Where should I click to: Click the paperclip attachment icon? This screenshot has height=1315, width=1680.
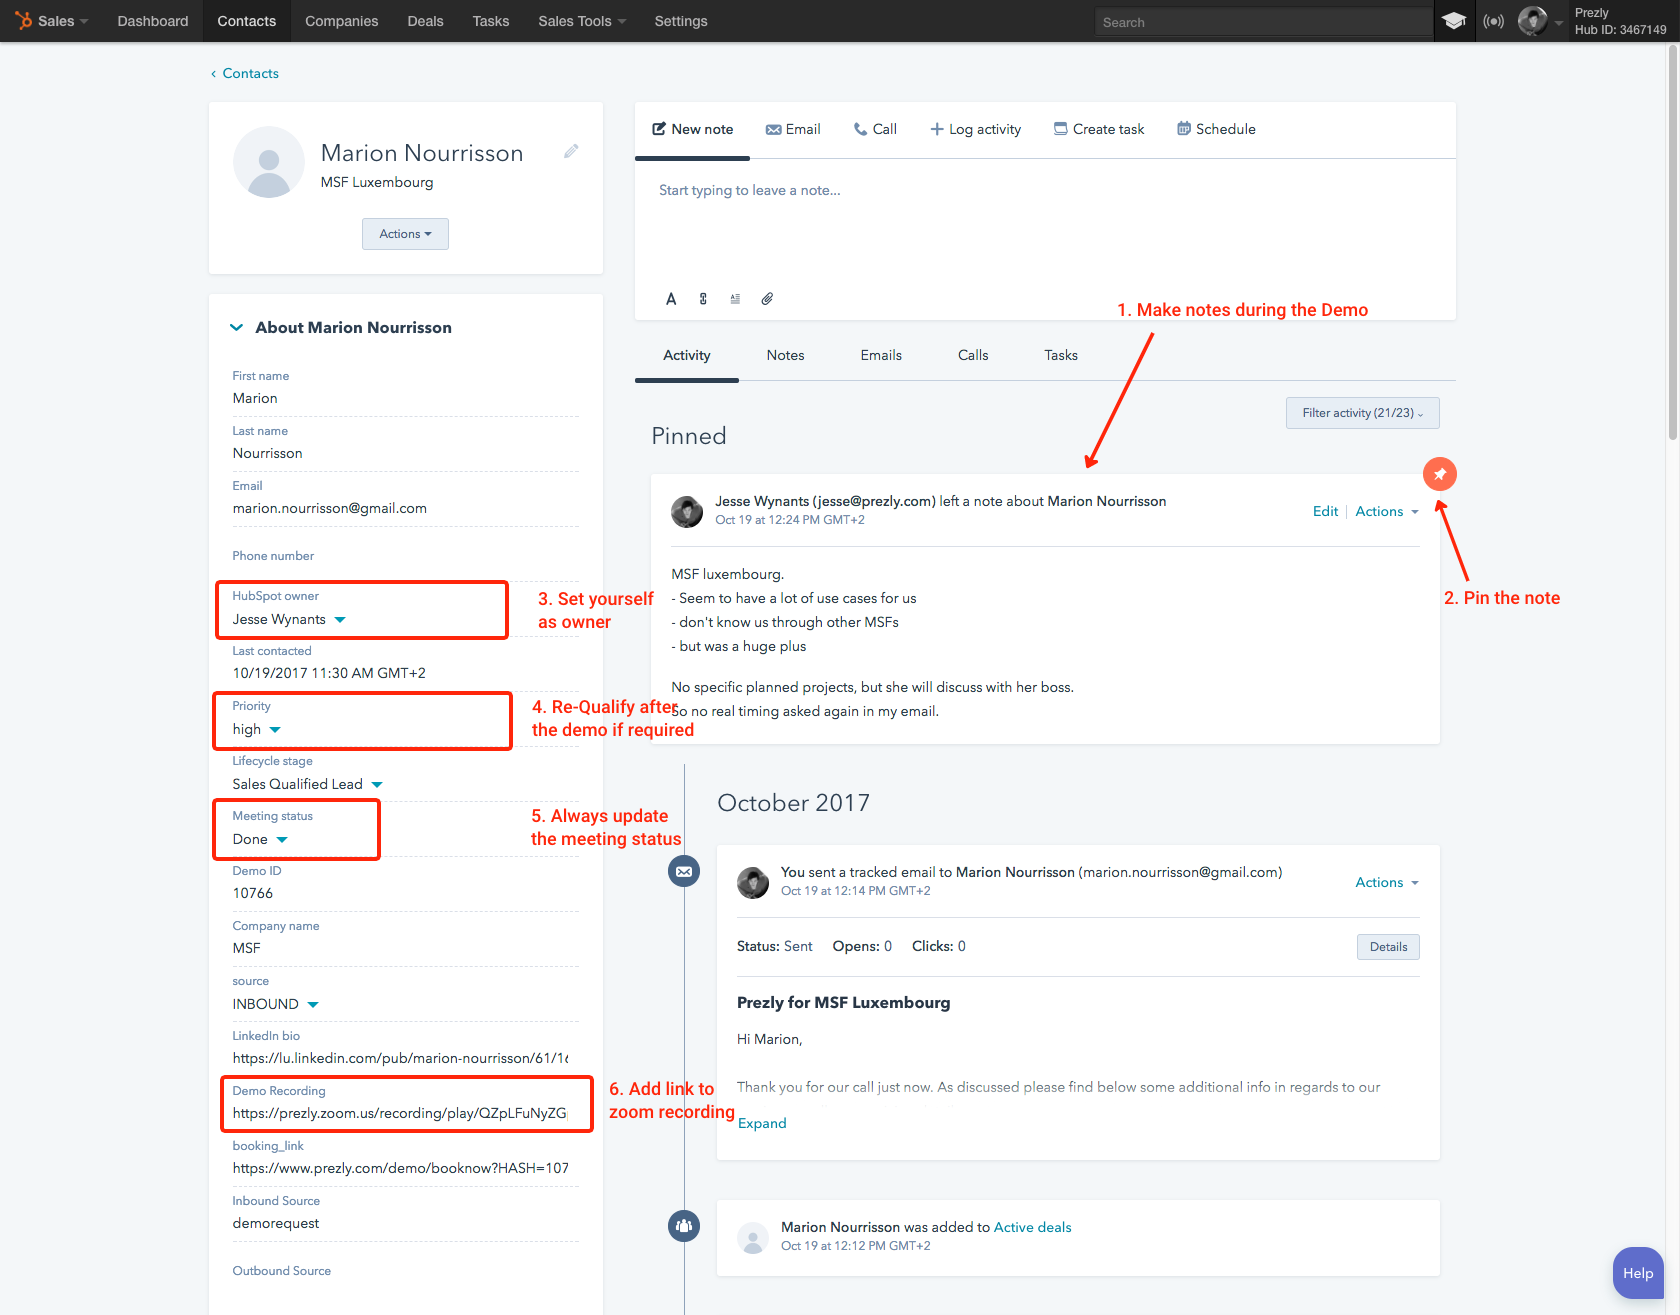(767, 299)
